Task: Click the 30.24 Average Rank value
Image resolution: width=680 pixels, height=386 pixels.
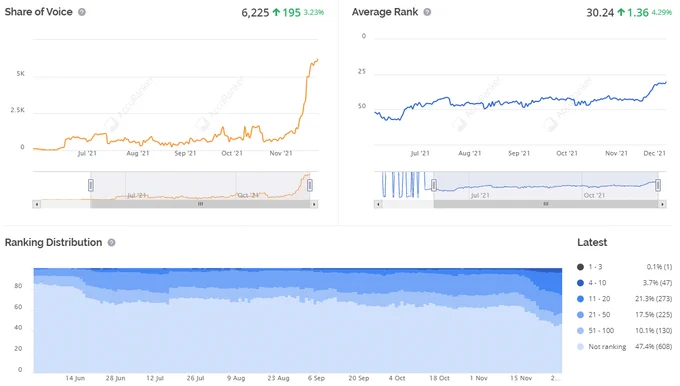Action: click(600, 13)
